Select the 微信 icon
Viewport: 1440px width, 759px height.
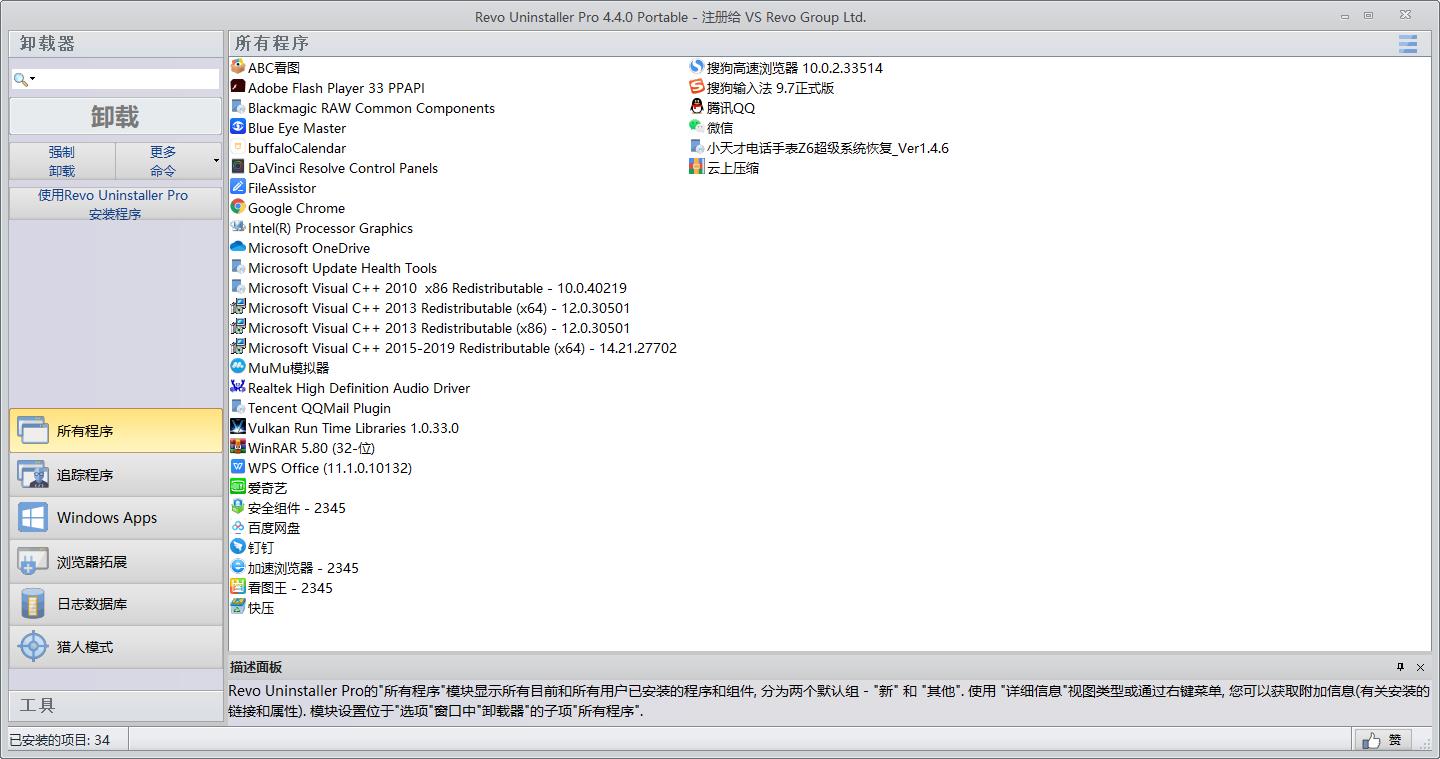697,127
